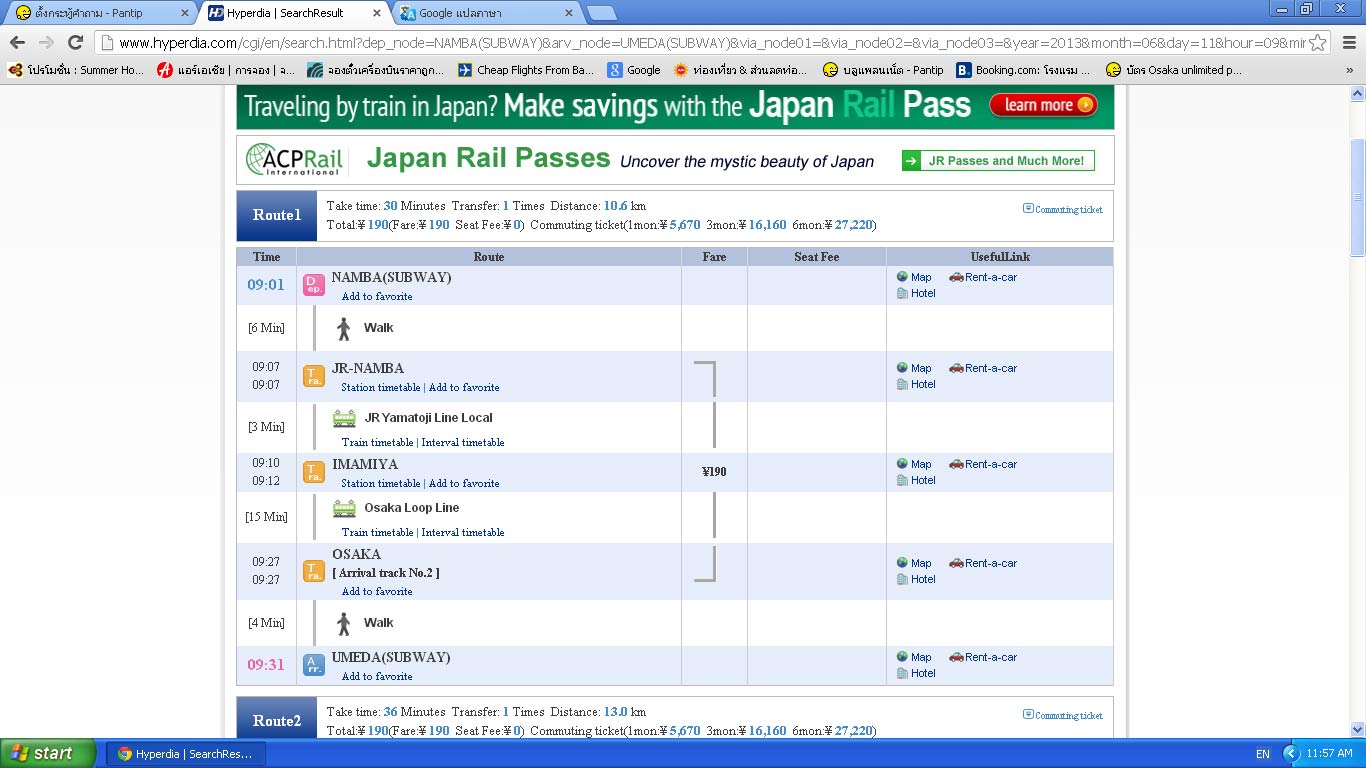
Task: Add UMEDA(SUBWAY) to favorite
Action: tap(377, 676)
